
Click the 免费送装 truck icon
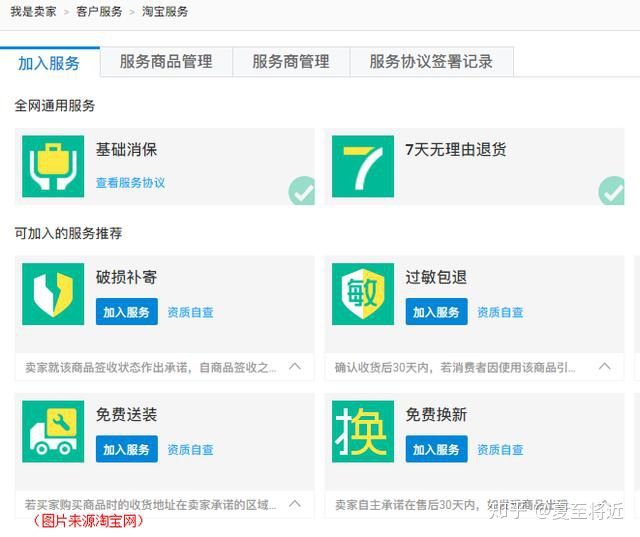click(53, 432)
